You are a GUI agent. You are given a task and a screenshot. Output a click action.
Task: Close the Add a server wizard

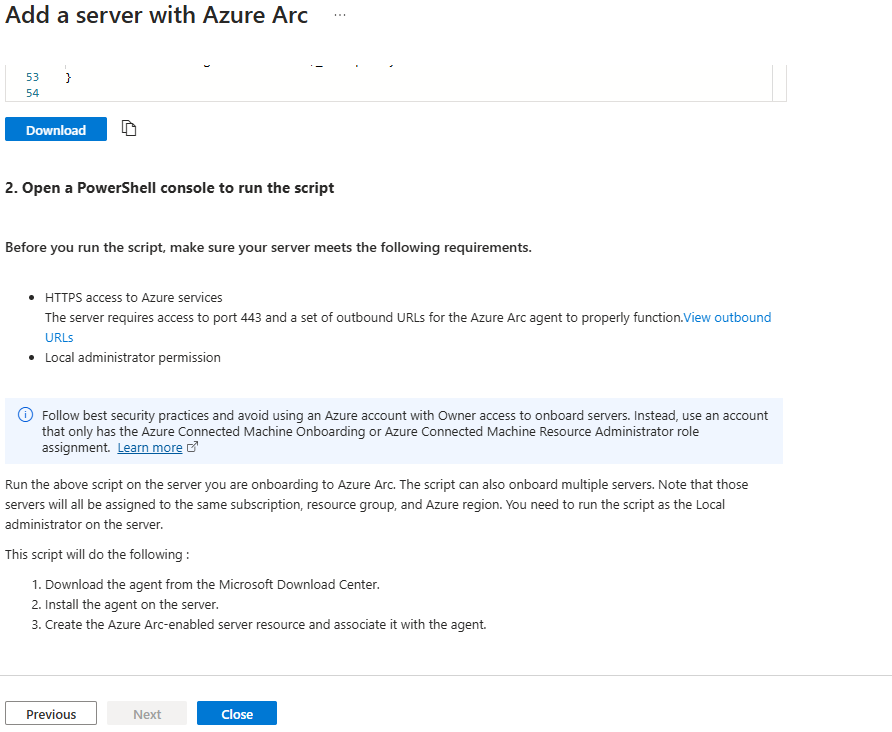237,714
